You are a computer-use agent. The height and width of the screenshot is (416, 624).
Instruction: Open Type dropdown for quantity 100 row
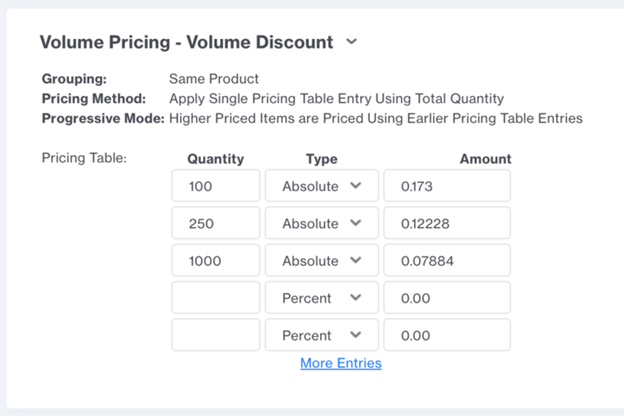(322, 186)
